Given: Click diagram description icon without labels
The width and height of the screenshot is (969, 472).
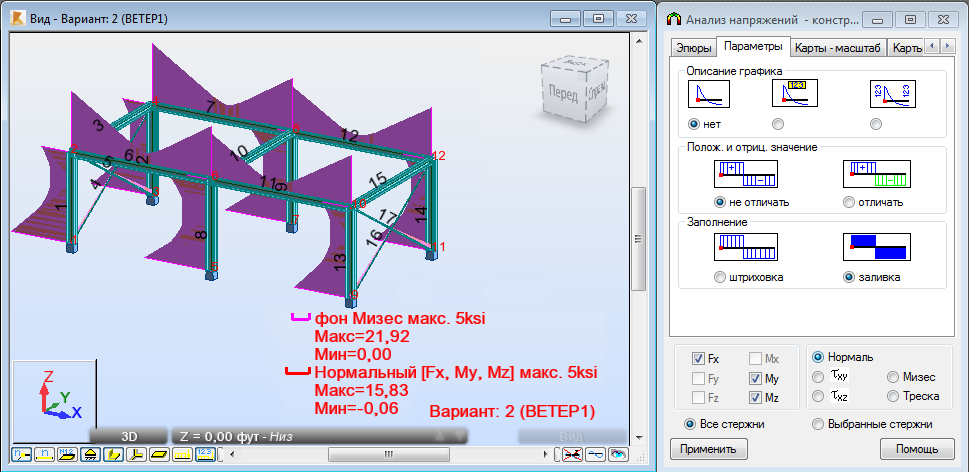Looking at the screenshot, I should click(x=709, y=94).
